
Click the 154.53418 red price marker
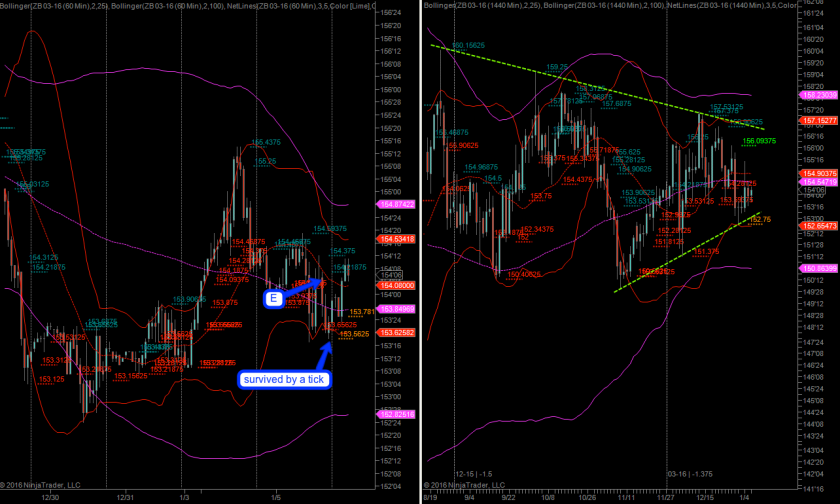(x=396, y=239)
